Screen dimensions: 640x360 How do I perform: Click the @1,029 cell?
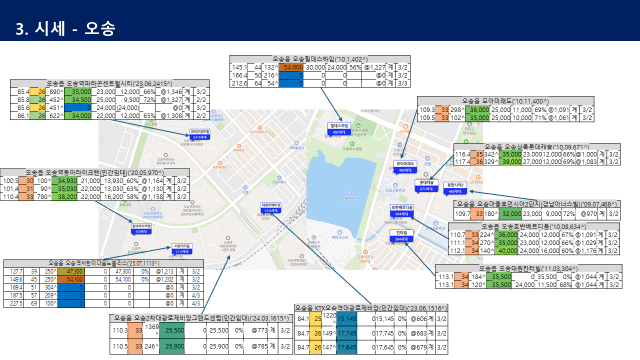coord(584,242)
